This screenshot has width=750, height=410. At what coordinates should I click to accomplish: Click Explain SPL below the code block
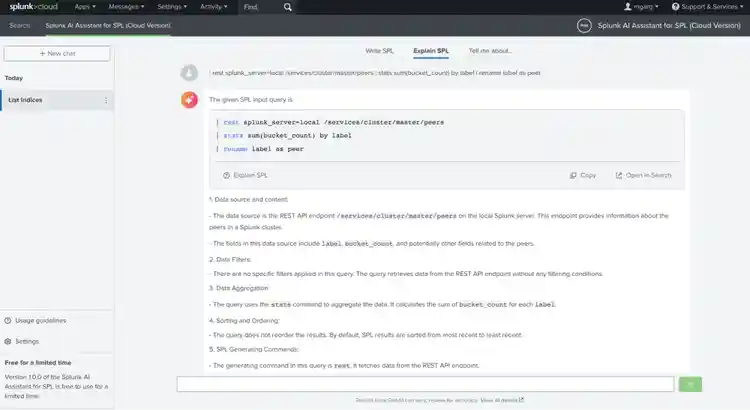click(245, 175)
